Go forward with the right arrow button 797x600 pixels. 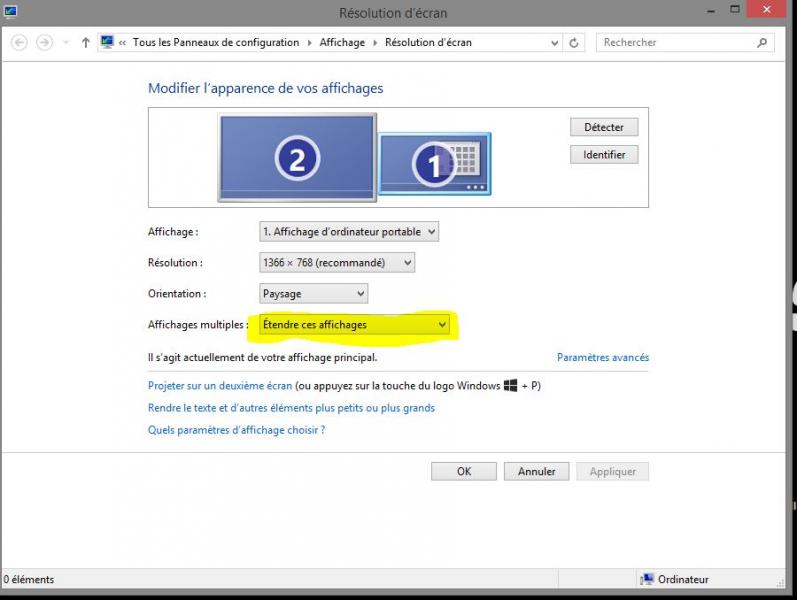pos(44,42)
